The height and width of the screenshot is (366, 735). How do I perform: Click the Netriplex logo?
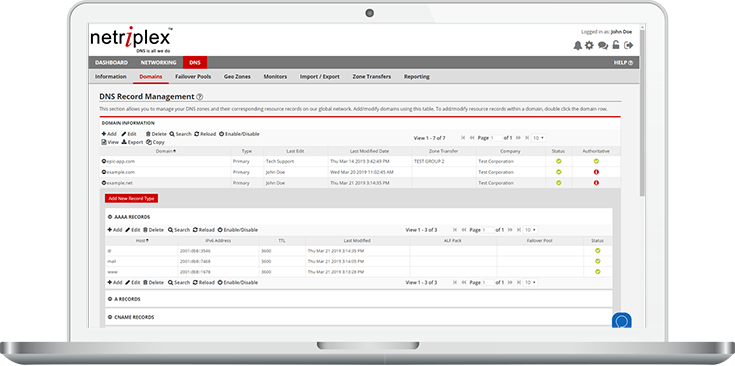(x=131, y=39)
